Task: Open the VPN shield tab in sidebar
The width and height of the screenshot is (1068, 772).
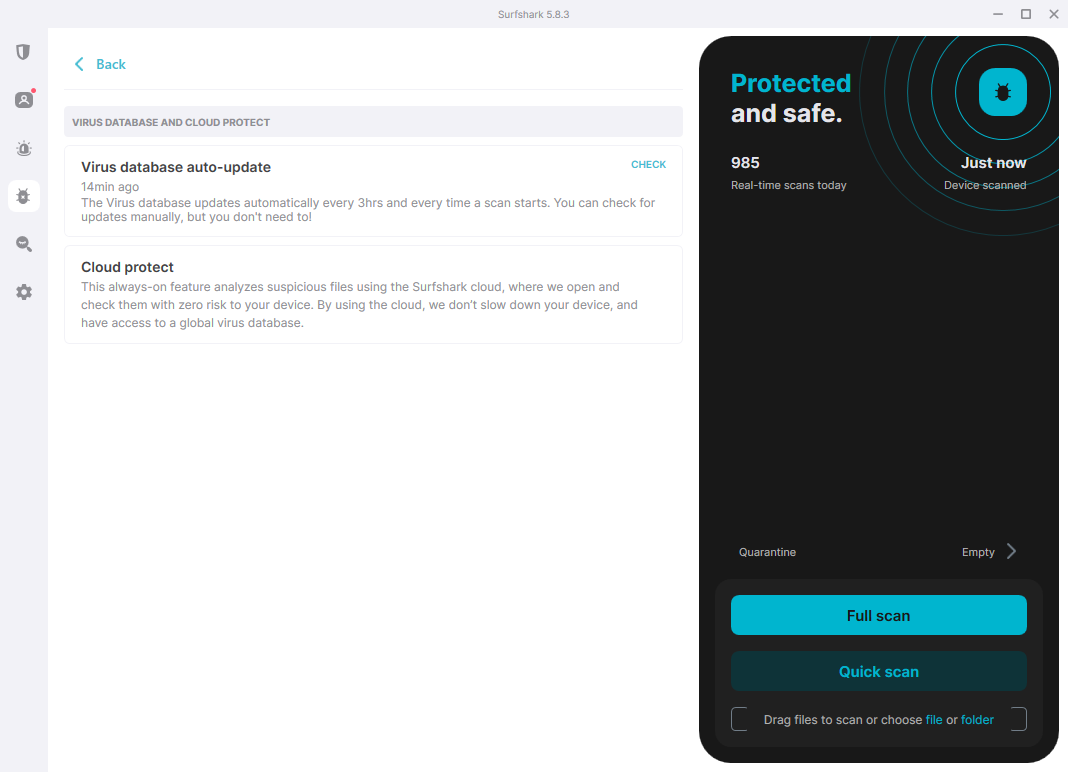Action: (x=23, y=52)
